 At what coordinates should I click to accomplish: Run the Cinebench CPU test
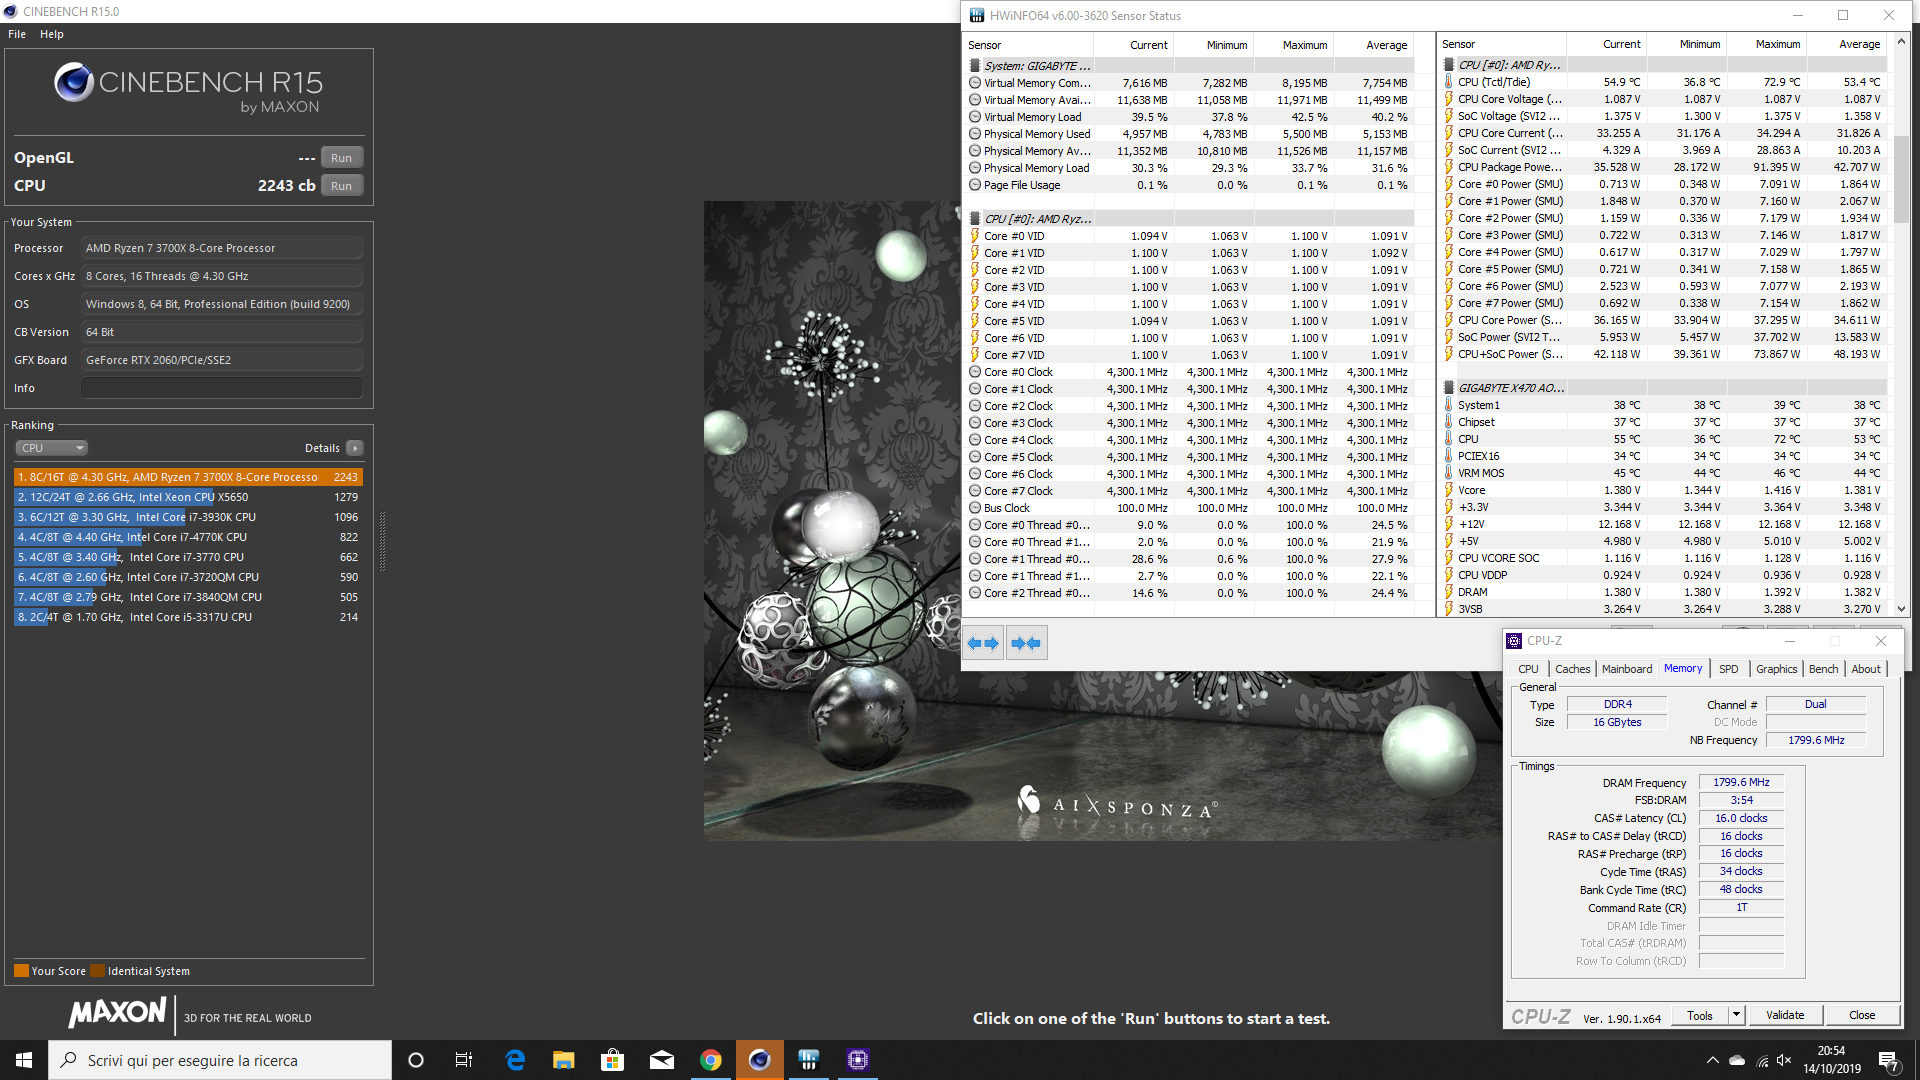point(341,186)
